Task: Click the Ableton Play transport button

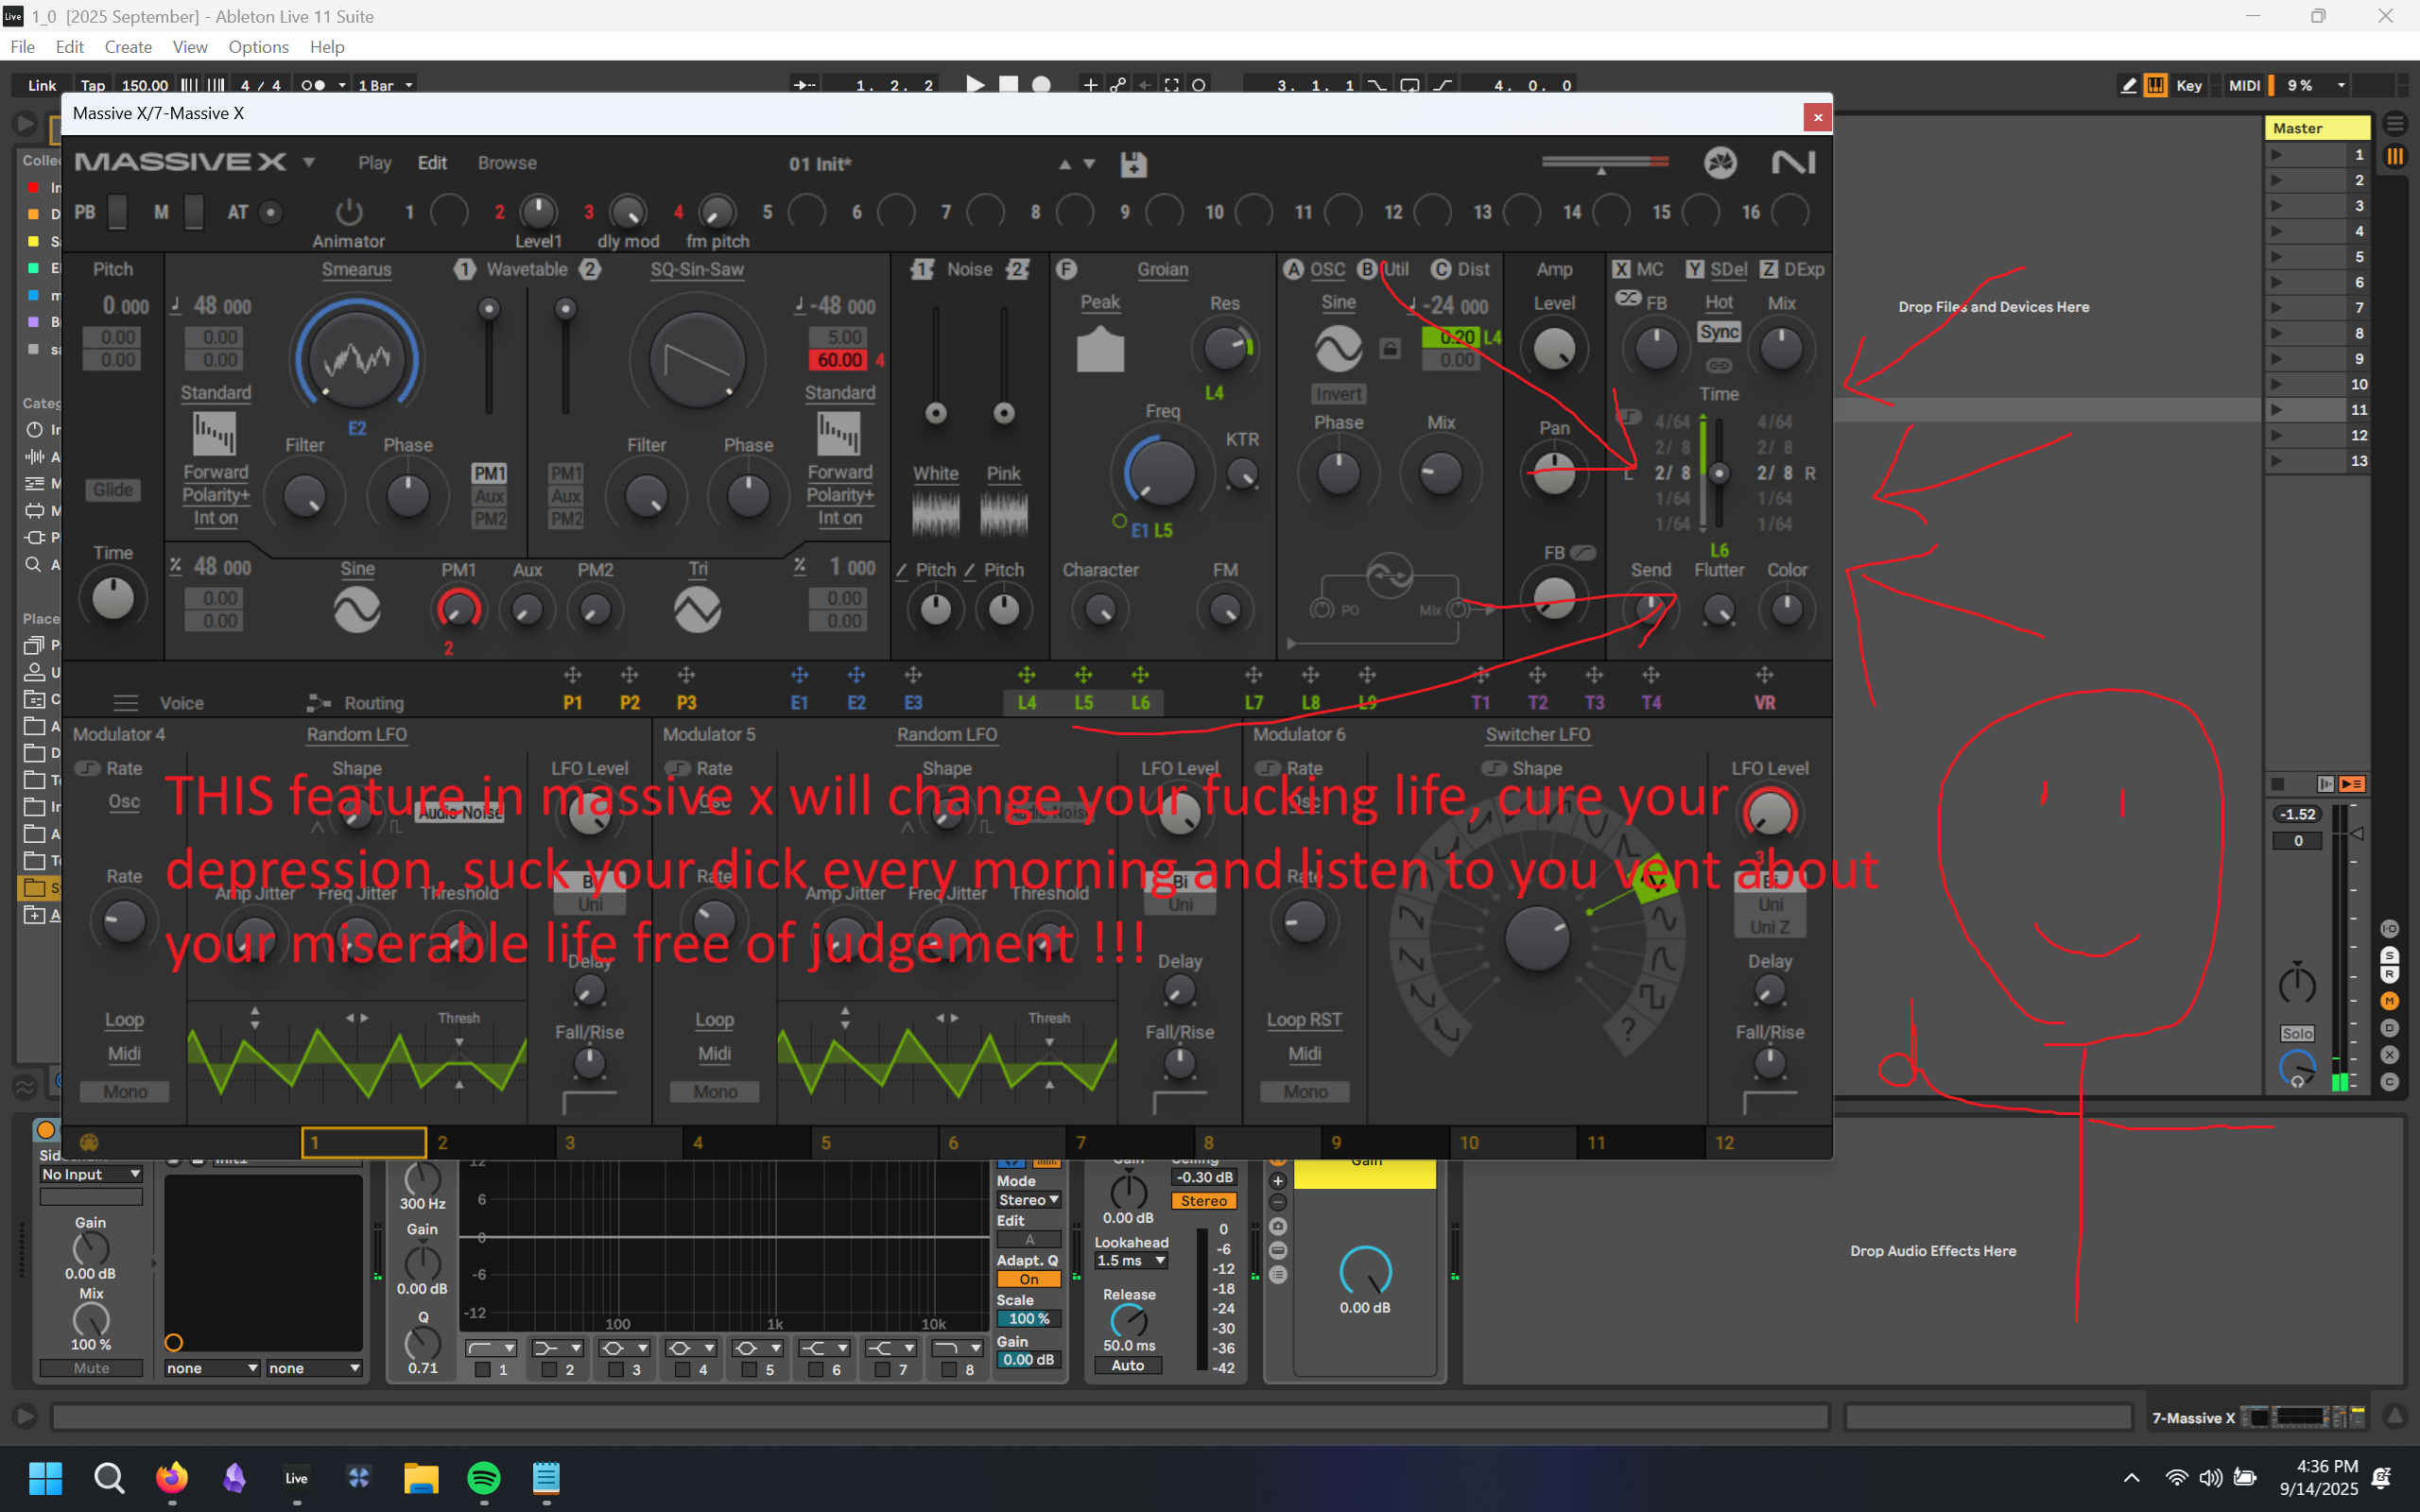Action: [x=975, y=85]
